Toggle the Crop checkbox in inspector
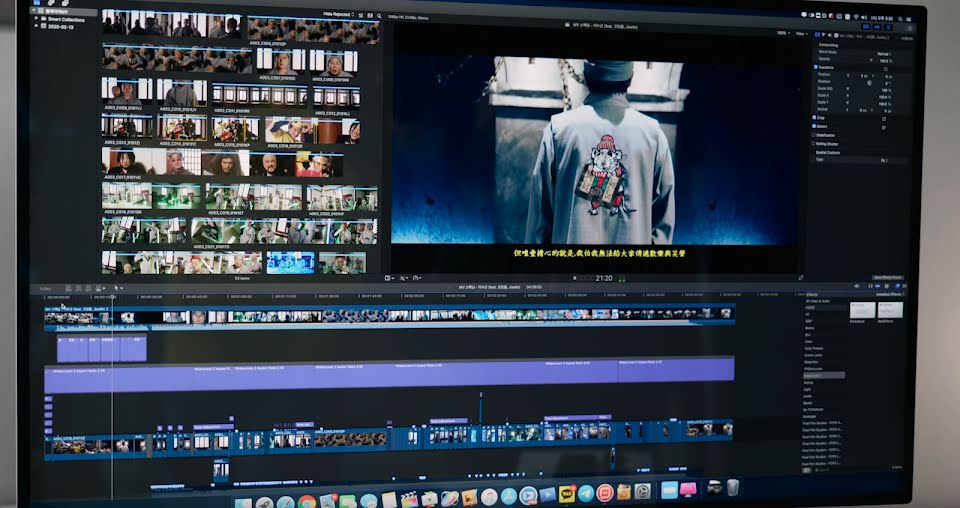Screen dimensions: 960x508 pos(814,118)
